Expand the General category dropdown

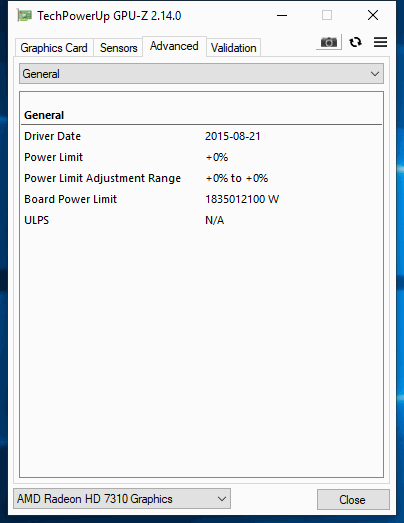pos(201,74)
